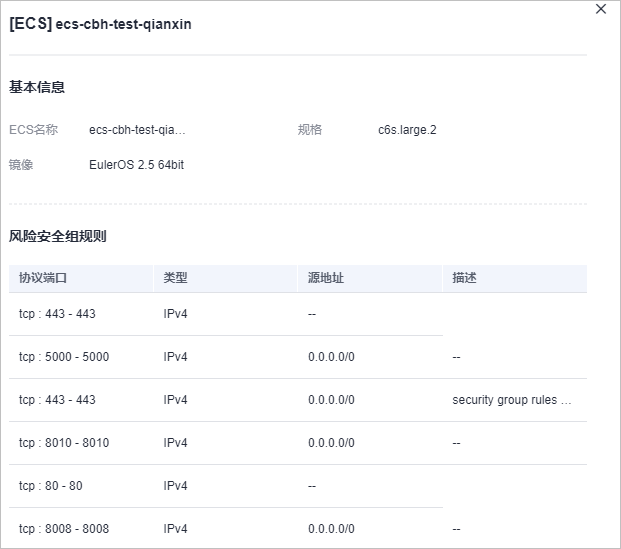Select the tcp : 5000 - 5000 rule
This screenshot has width=621, height=549.
click(x=64, y=357)
